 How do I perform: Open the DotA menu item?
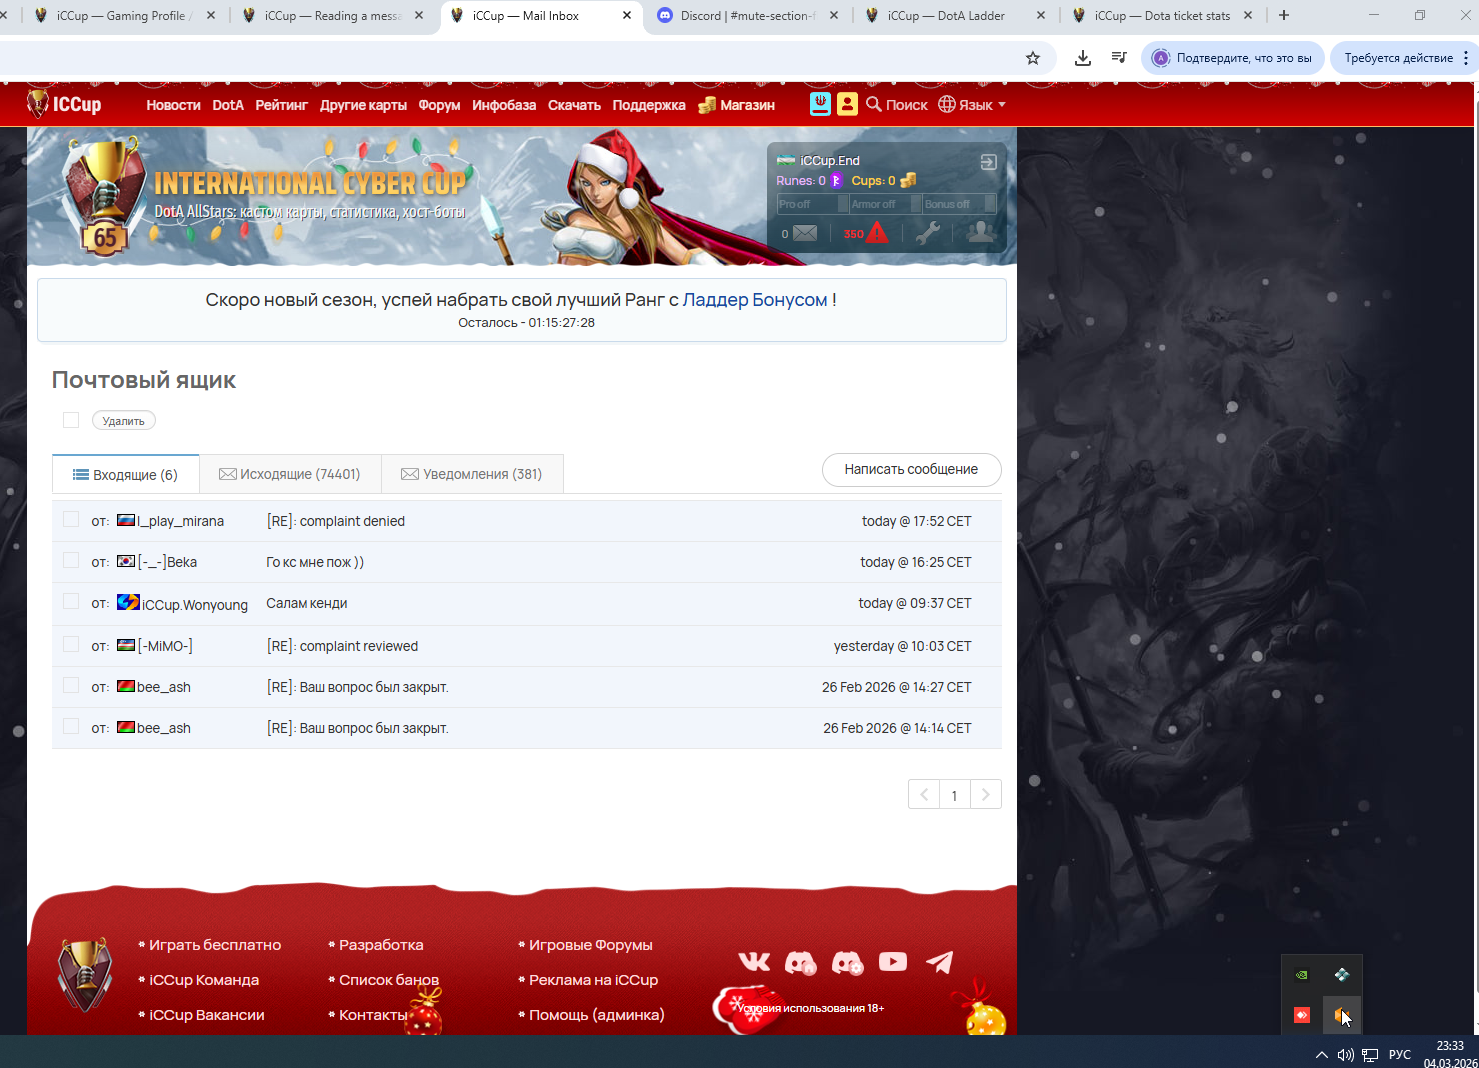click(228, 105)
